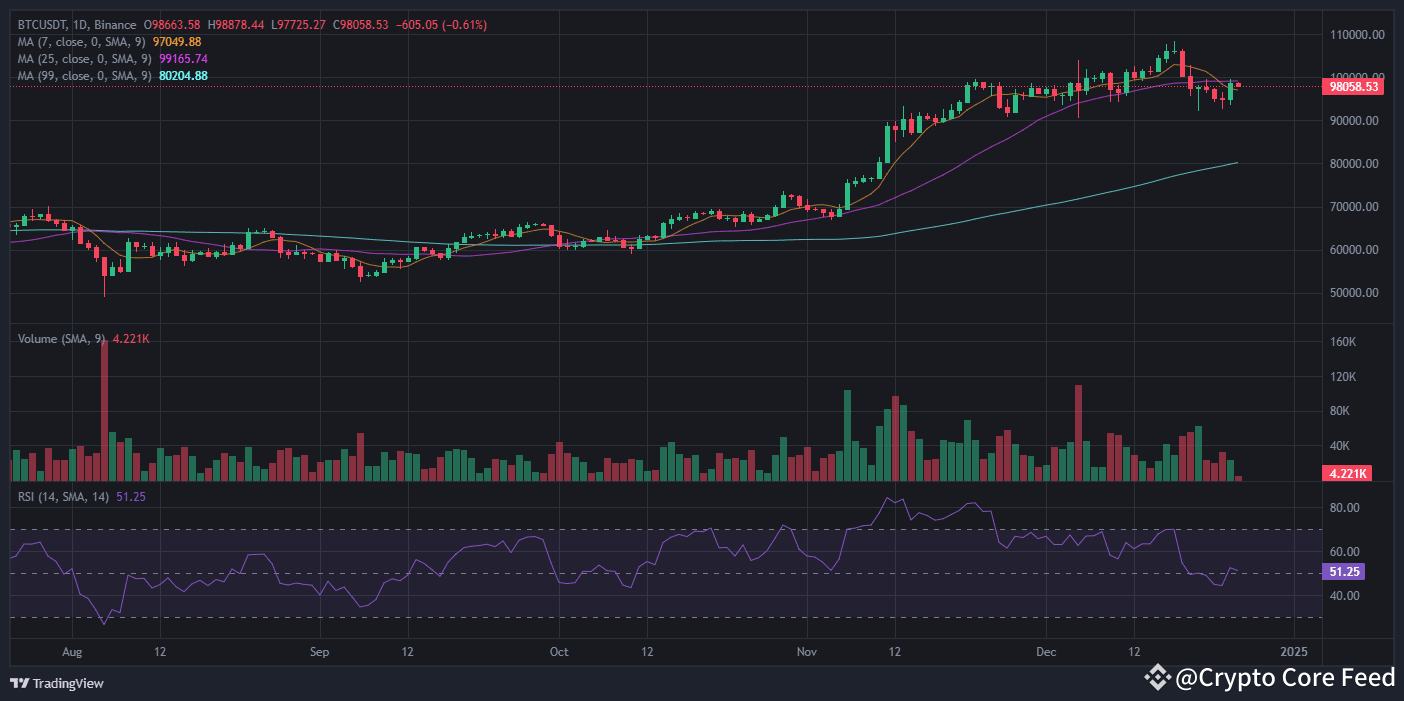The width and height of the screenshot is (1404, 701).
Task: Select the MA (99, close, 0, SMA, 9) legend
Action: [85, 76]
